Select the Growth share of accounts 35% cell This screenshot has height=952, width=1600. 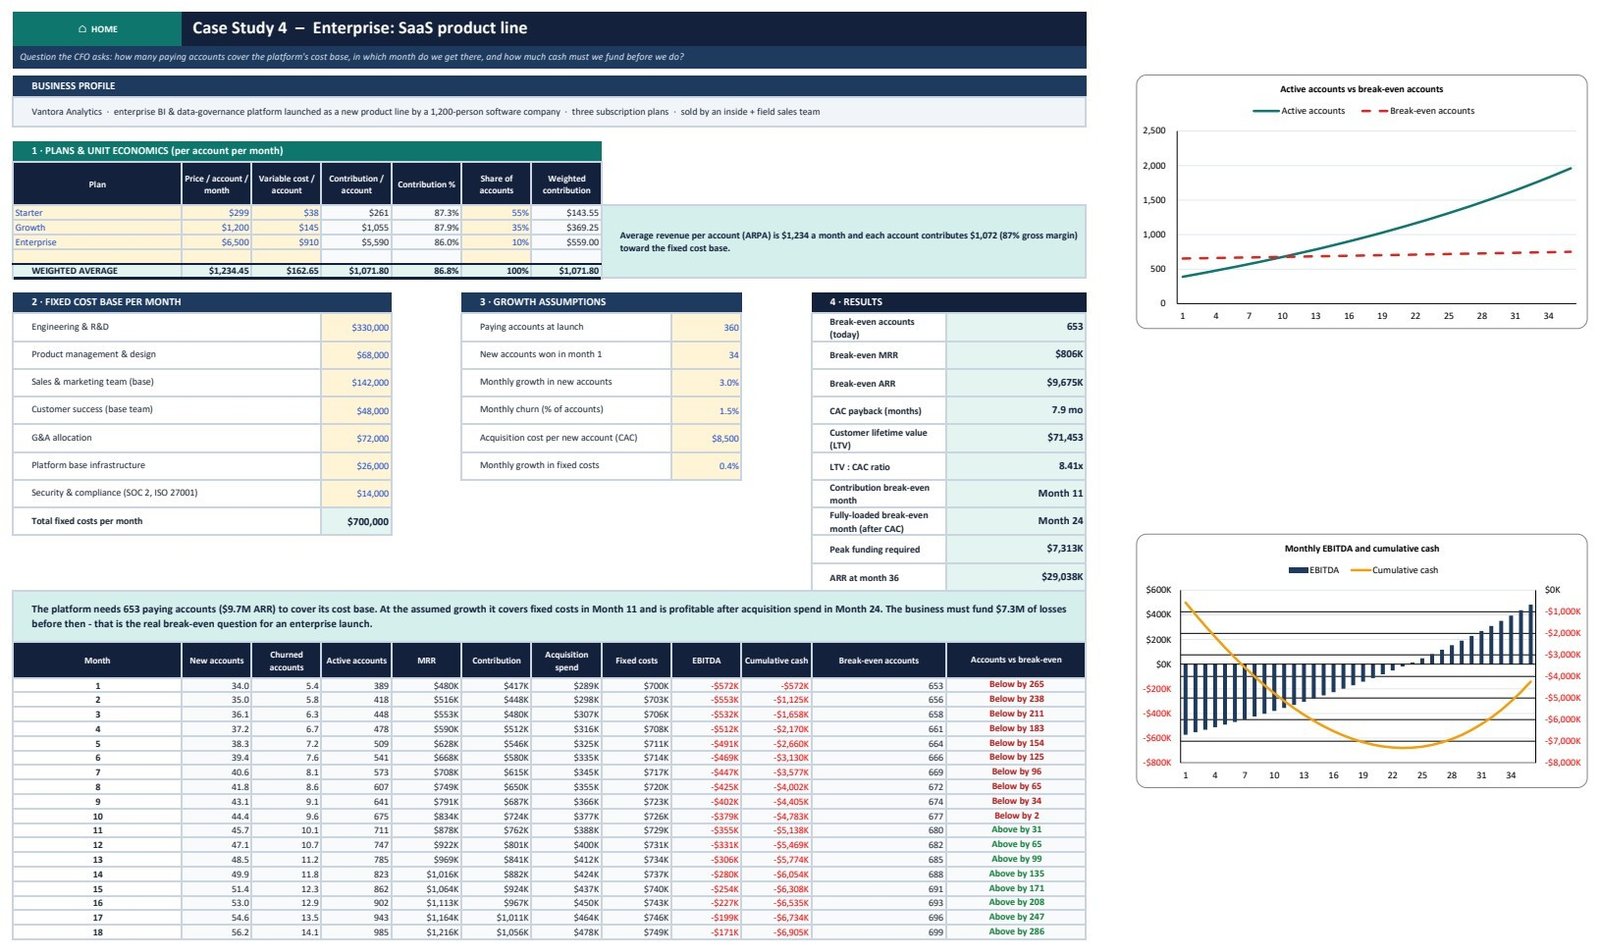click(496, 228)
